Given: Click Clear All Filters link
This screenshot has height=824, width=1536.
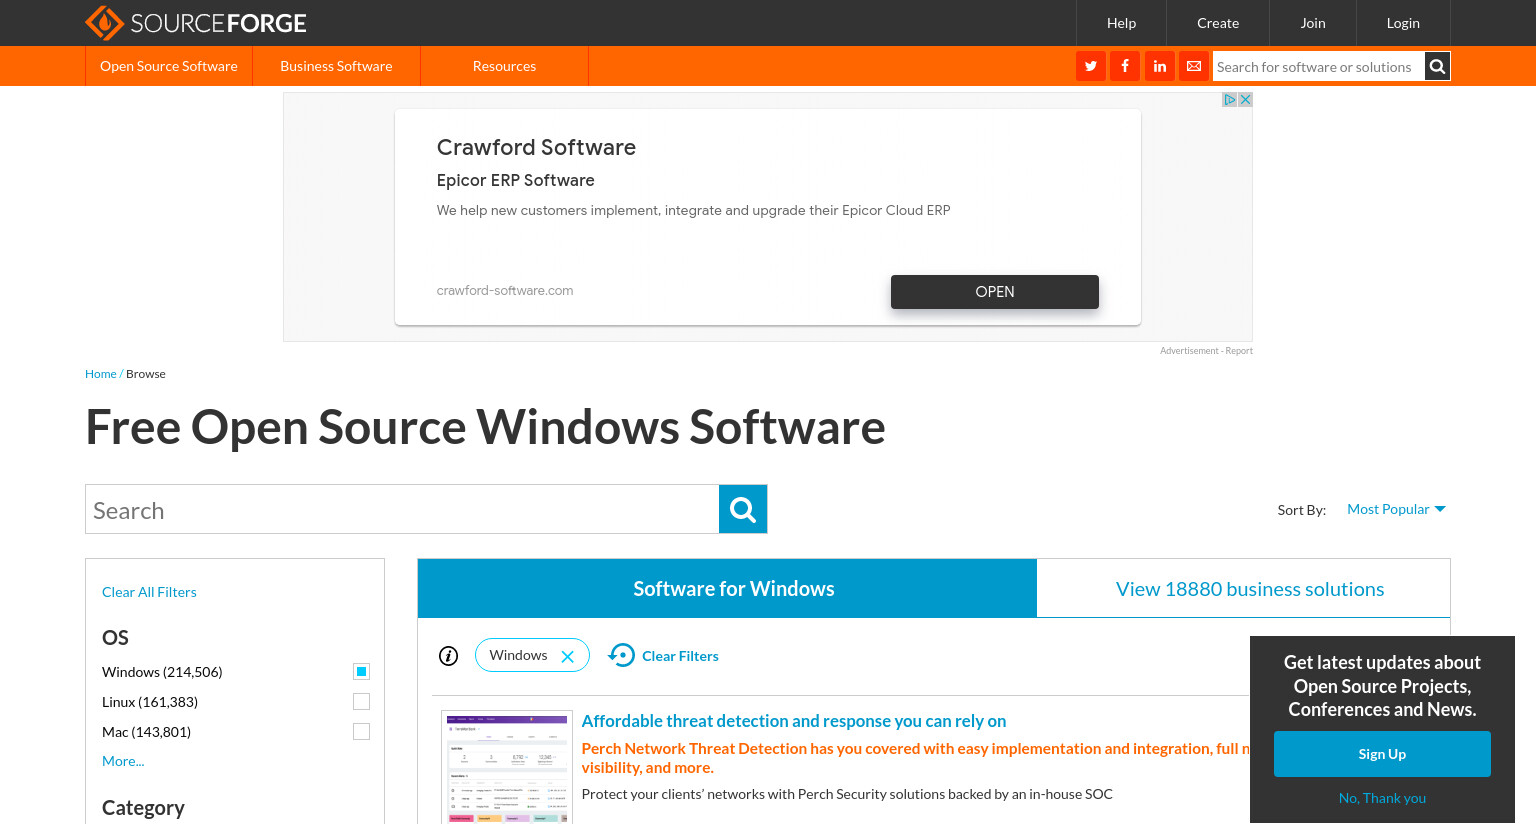Looking at the screenshot, I should pos(149,592).
